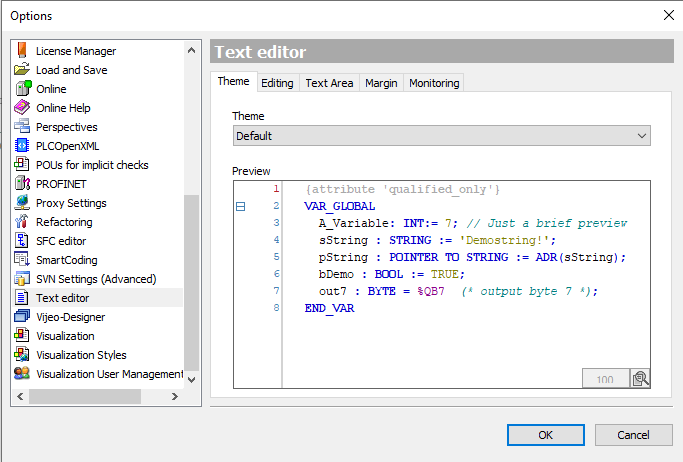Click the License Manager icon
This screenshot has width=683, height=462.
point(22,51)
